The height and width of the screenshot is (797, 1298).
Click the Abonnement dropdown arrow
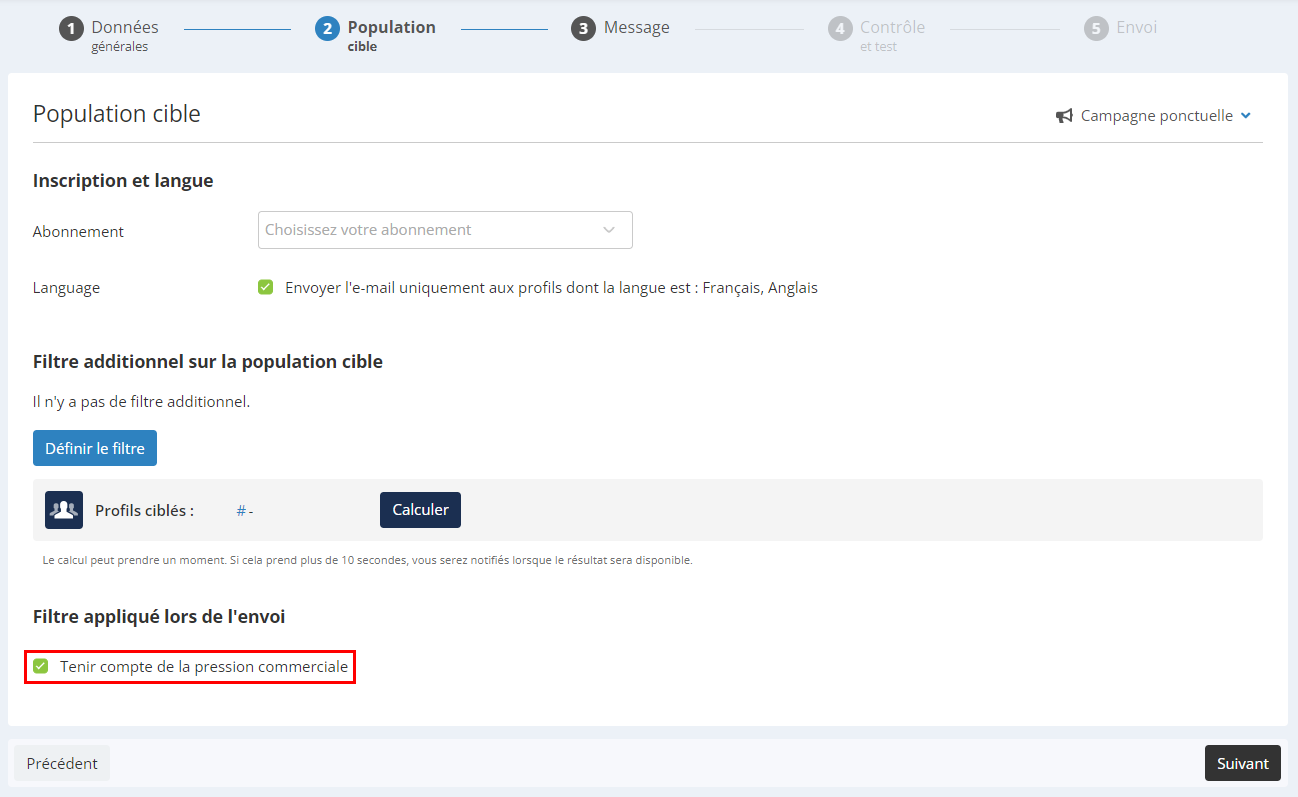[x=609, y=230]
